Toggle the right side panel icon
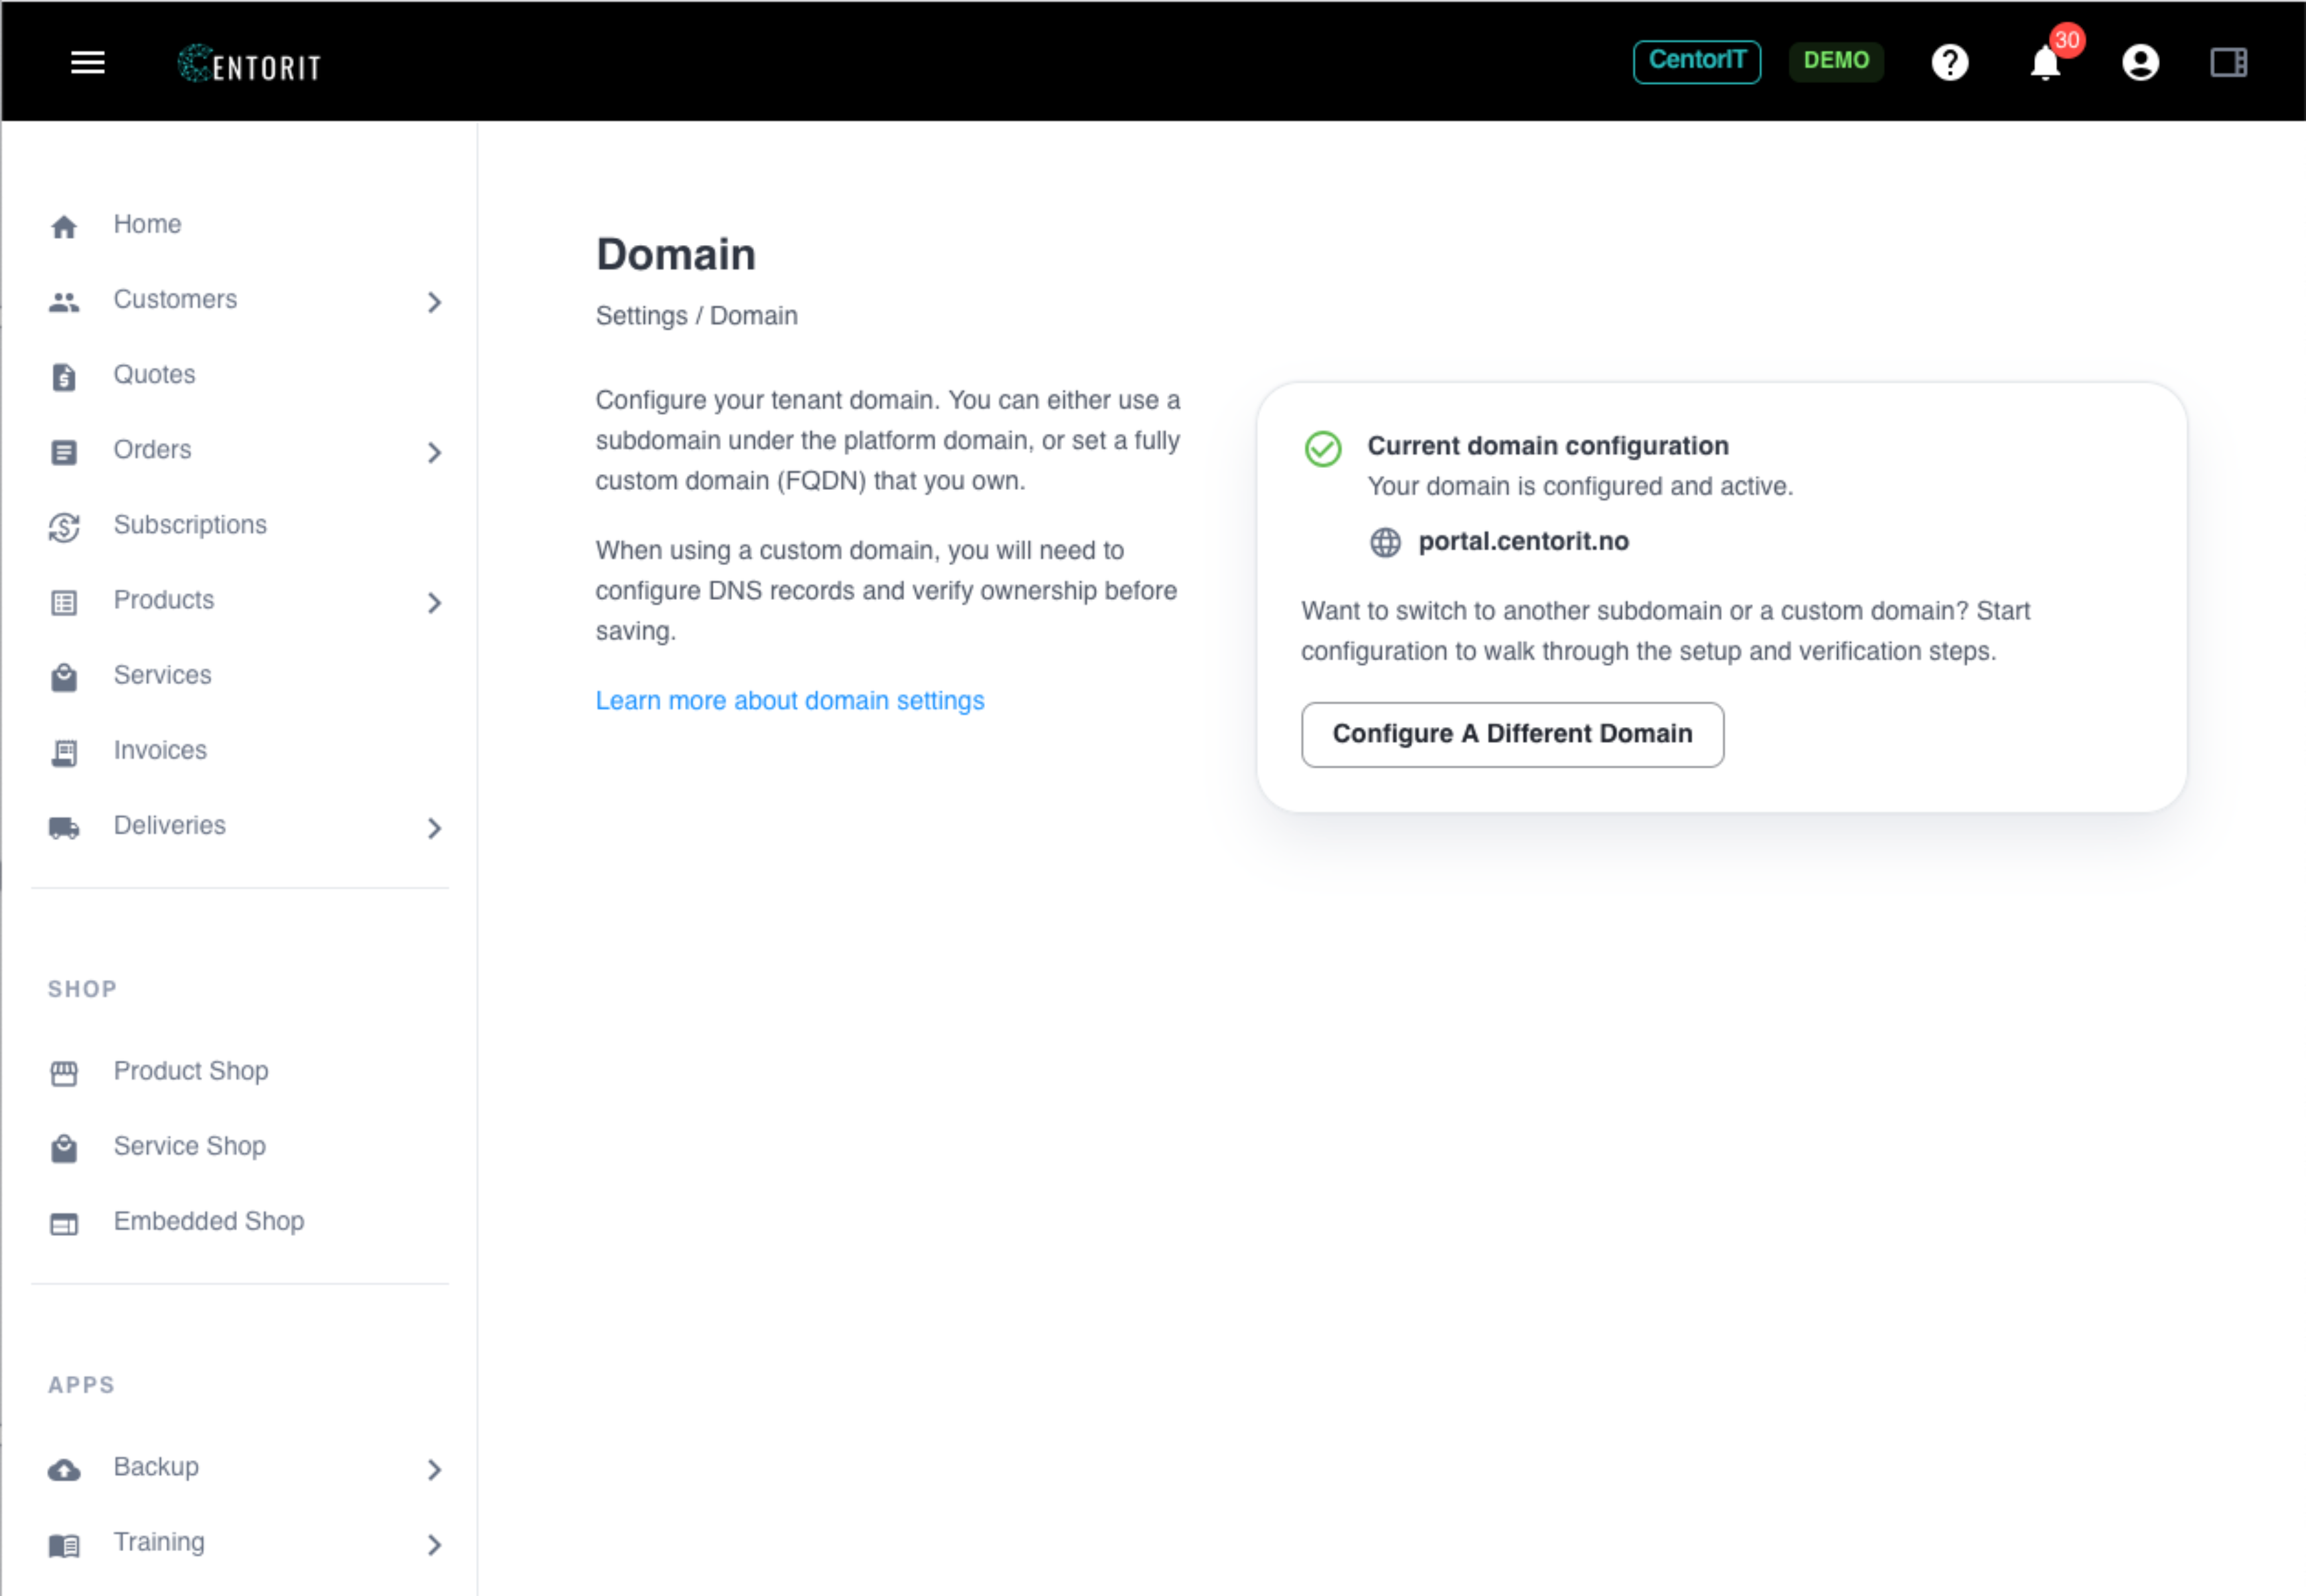 click(x=2228, y=63)
